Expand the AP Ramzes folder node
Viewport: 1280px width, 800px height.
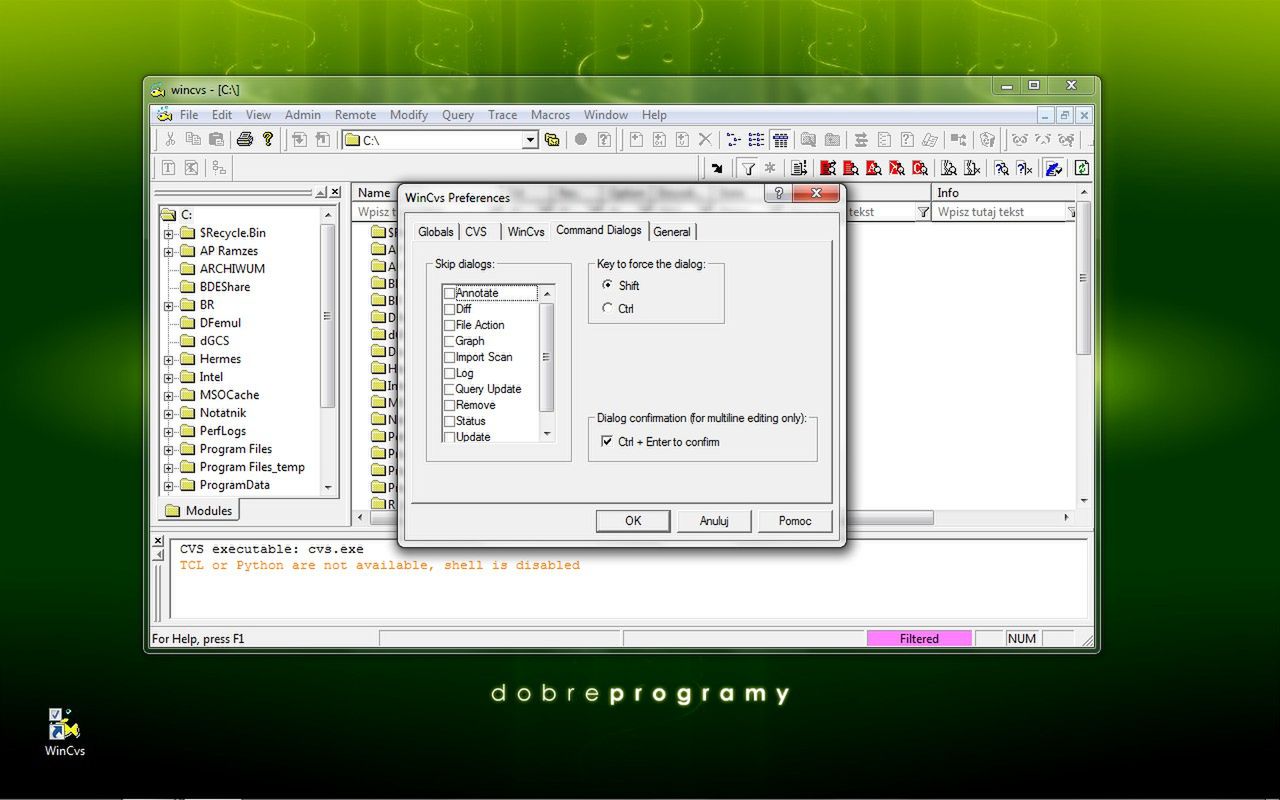tap(169, 252)
